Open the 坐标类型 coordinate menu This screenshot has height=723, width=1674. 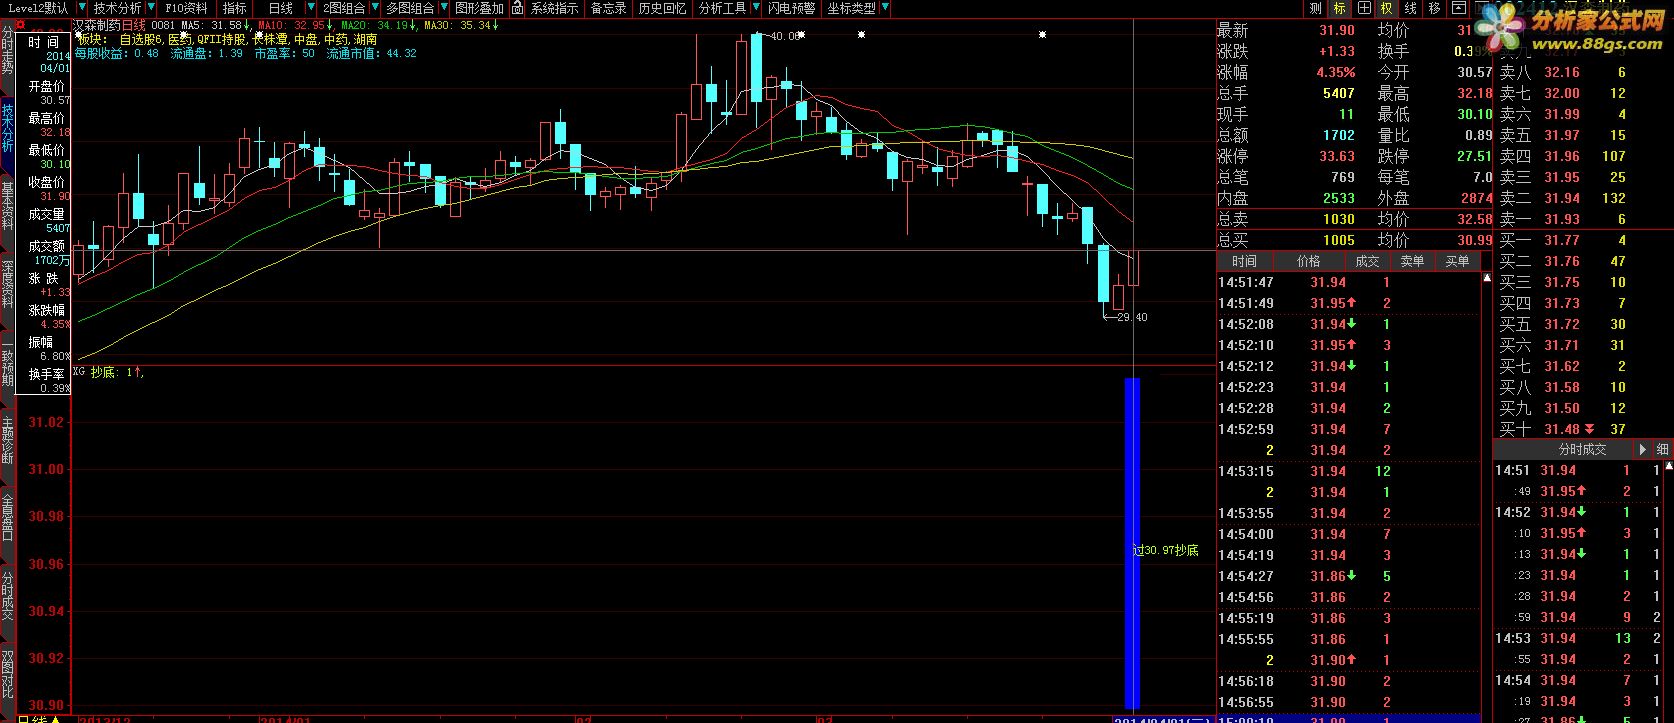coord(851,8)
